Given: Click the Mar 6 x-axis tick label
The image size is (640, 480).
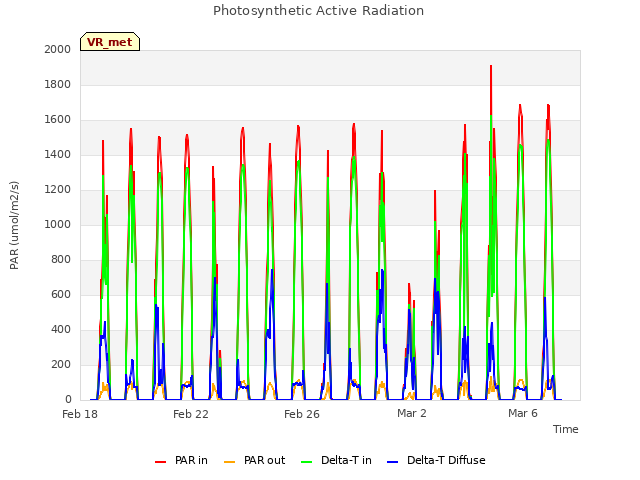Looking at the screenshot, I should [x=523, y=413].
